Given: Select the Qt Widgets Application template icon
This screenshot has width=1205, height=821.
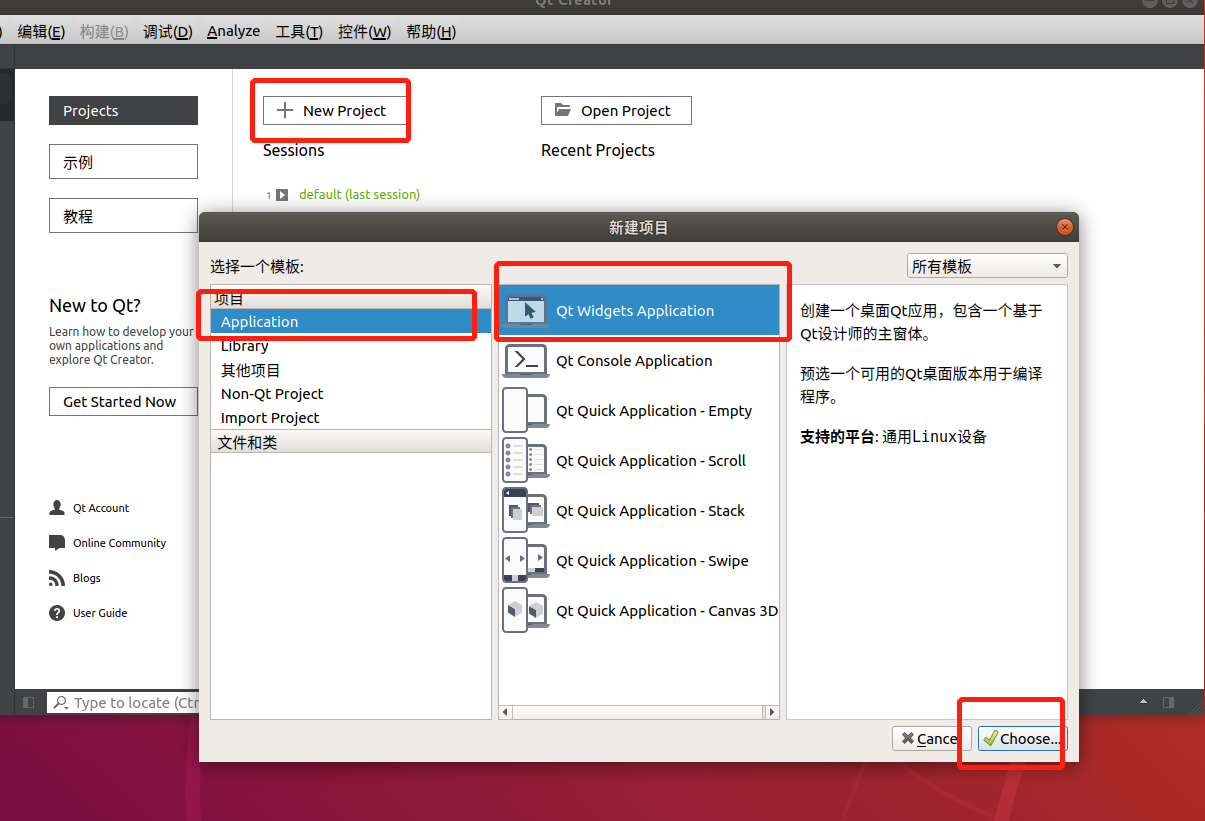Looking at the screenshot, I should (526, 311).
